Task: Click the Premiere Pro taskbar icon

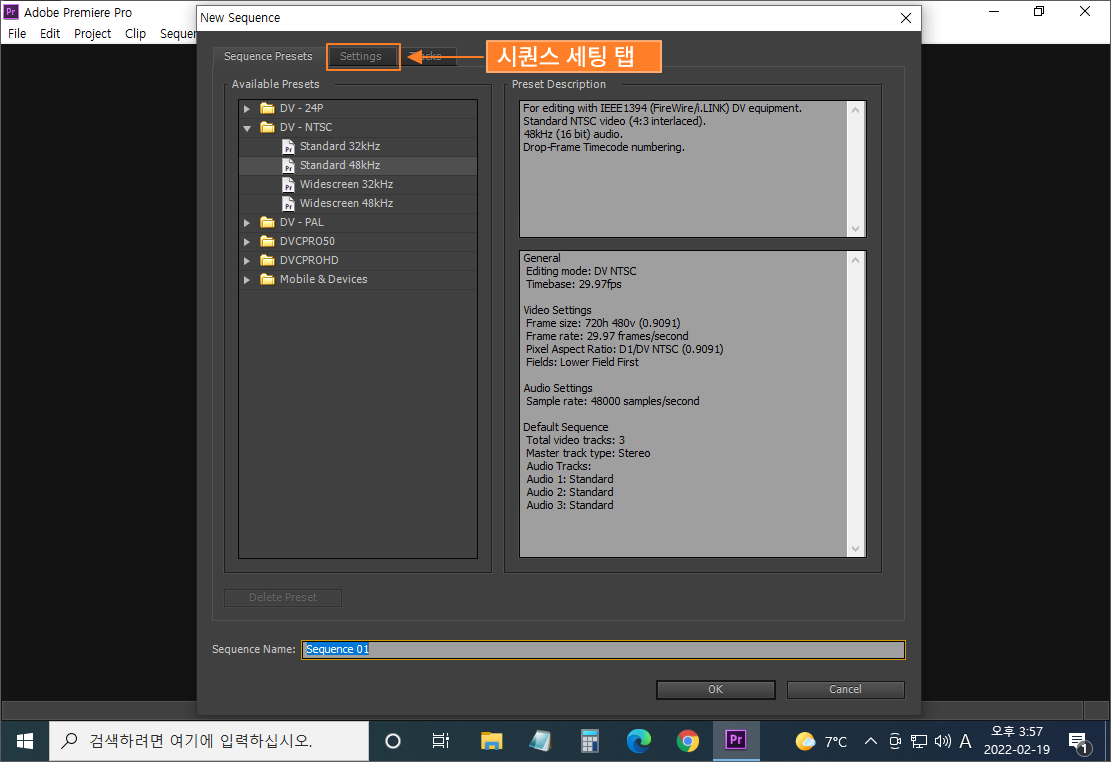Action: pyautogui.click(x=736, y=741)
